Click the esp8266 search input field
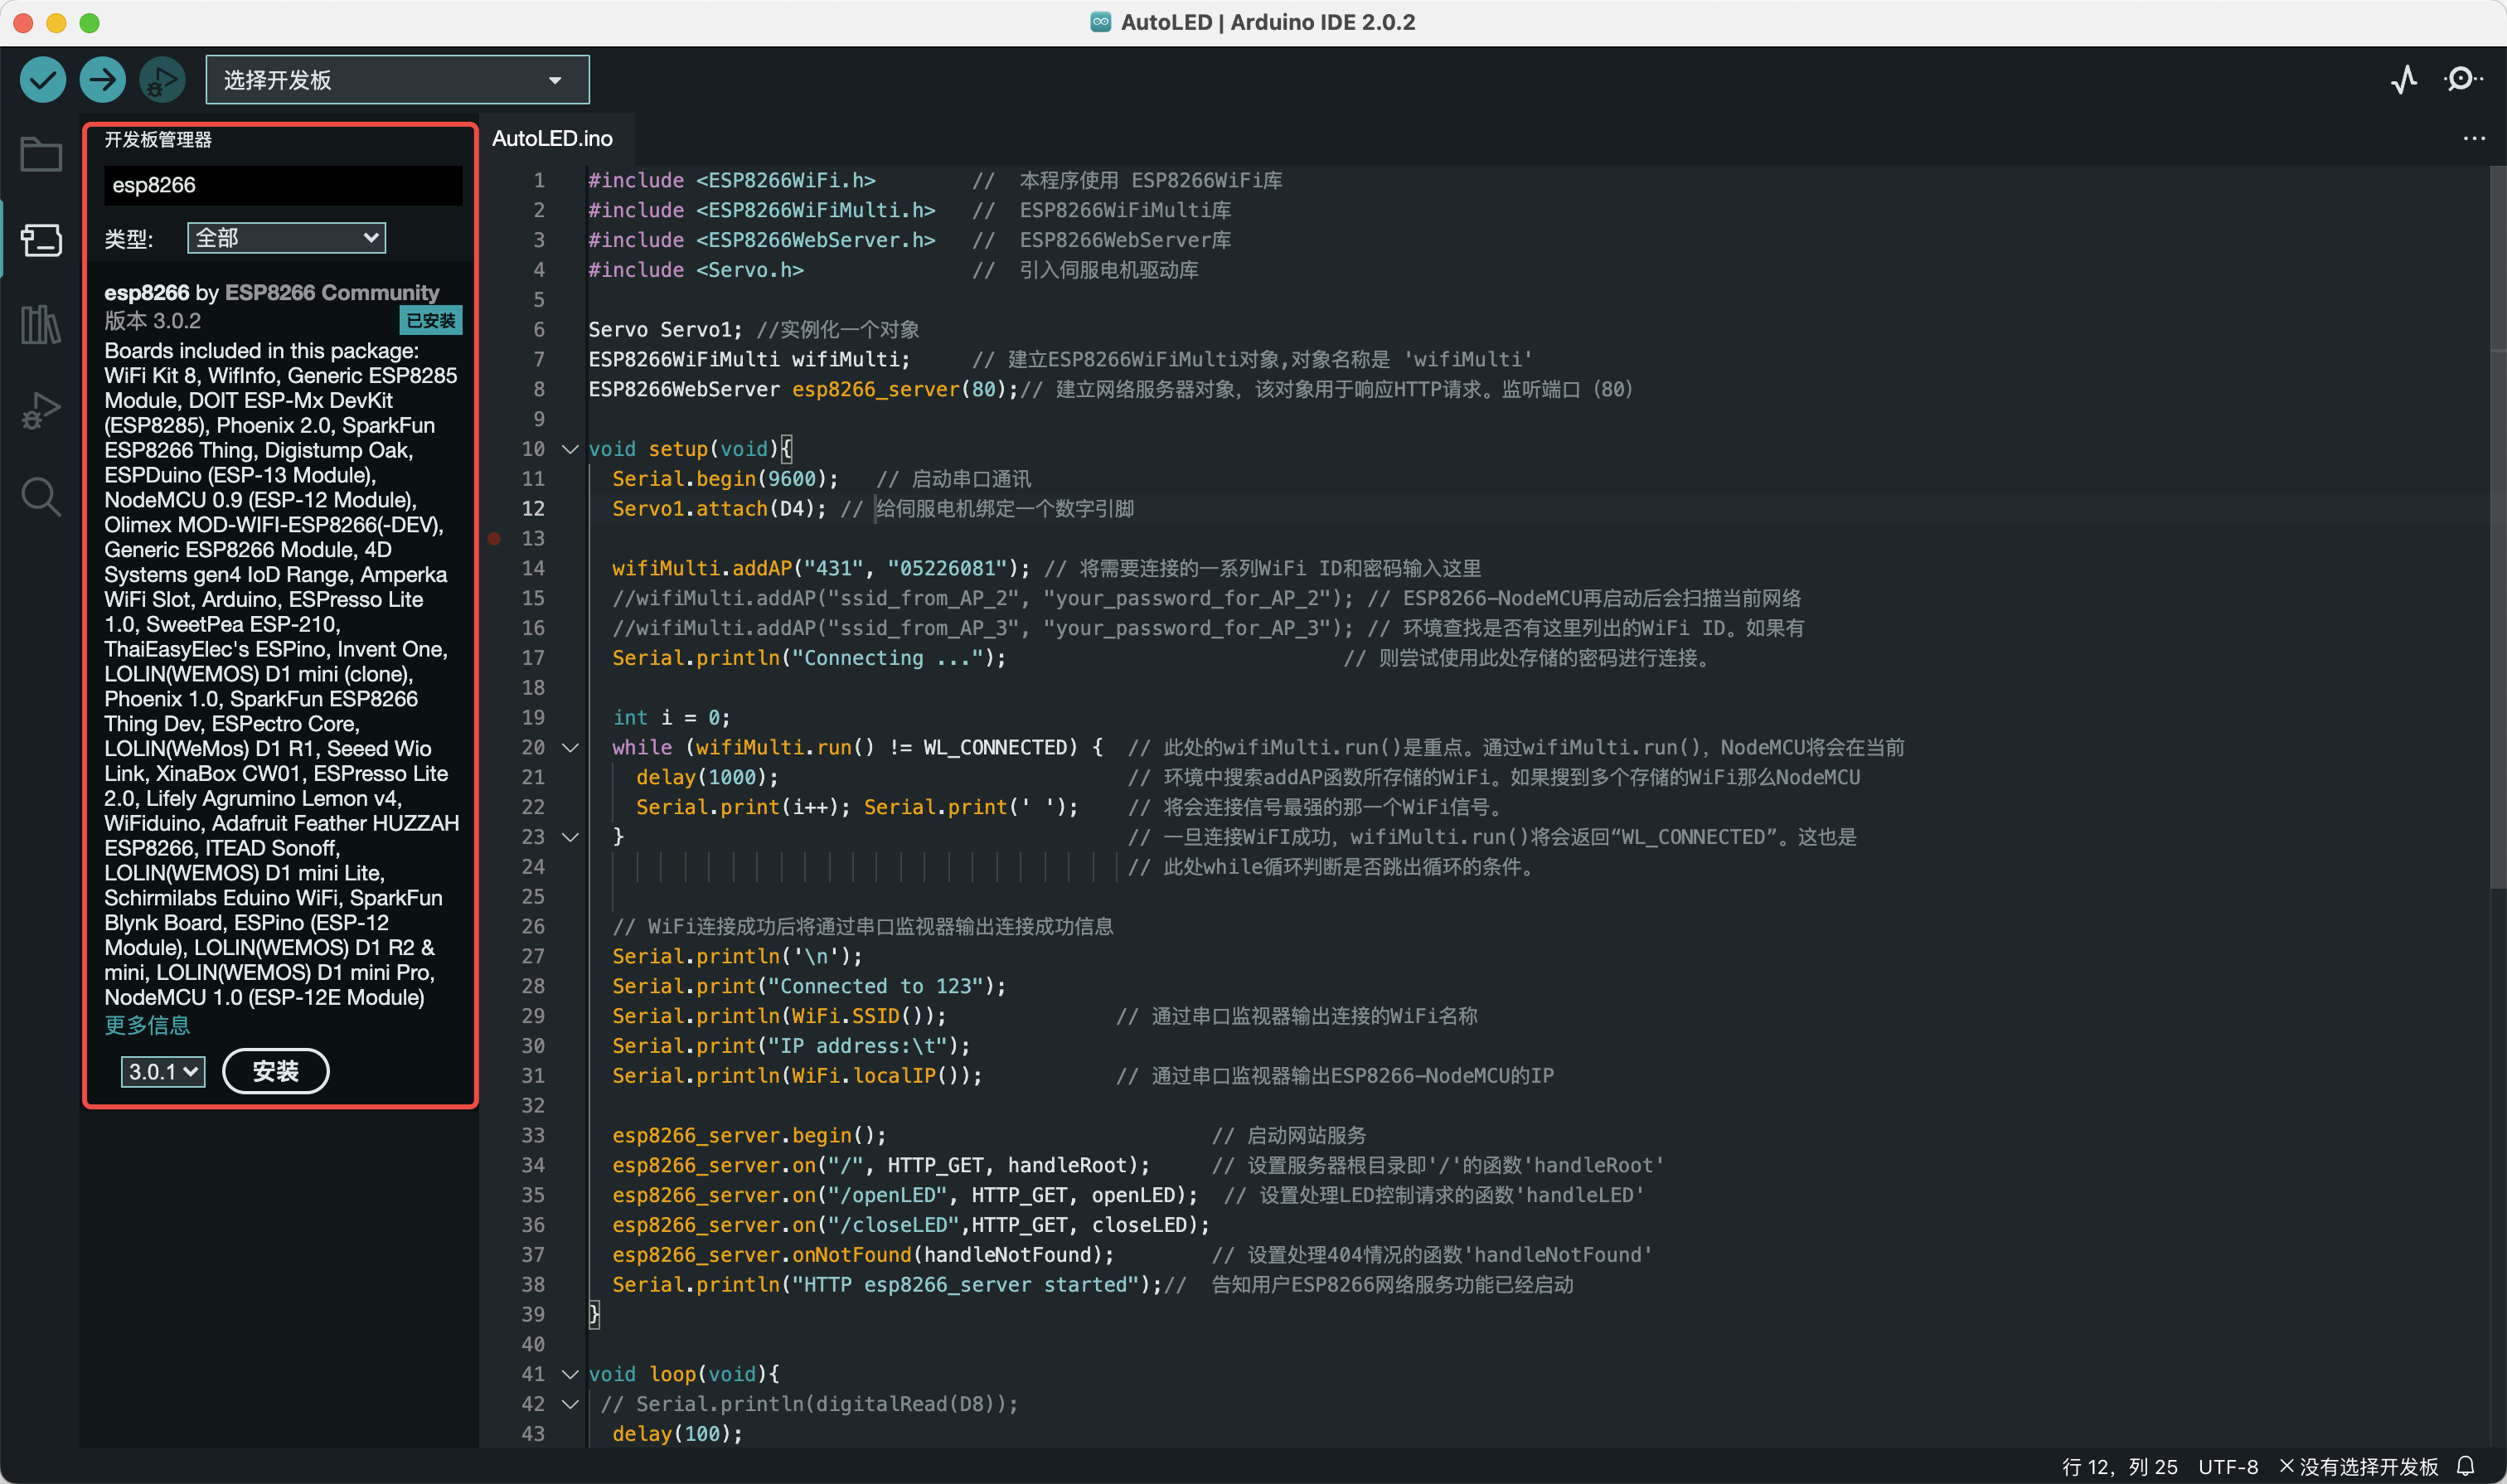This screenshot has width=2507, height=1484. (x=283, y=185)
